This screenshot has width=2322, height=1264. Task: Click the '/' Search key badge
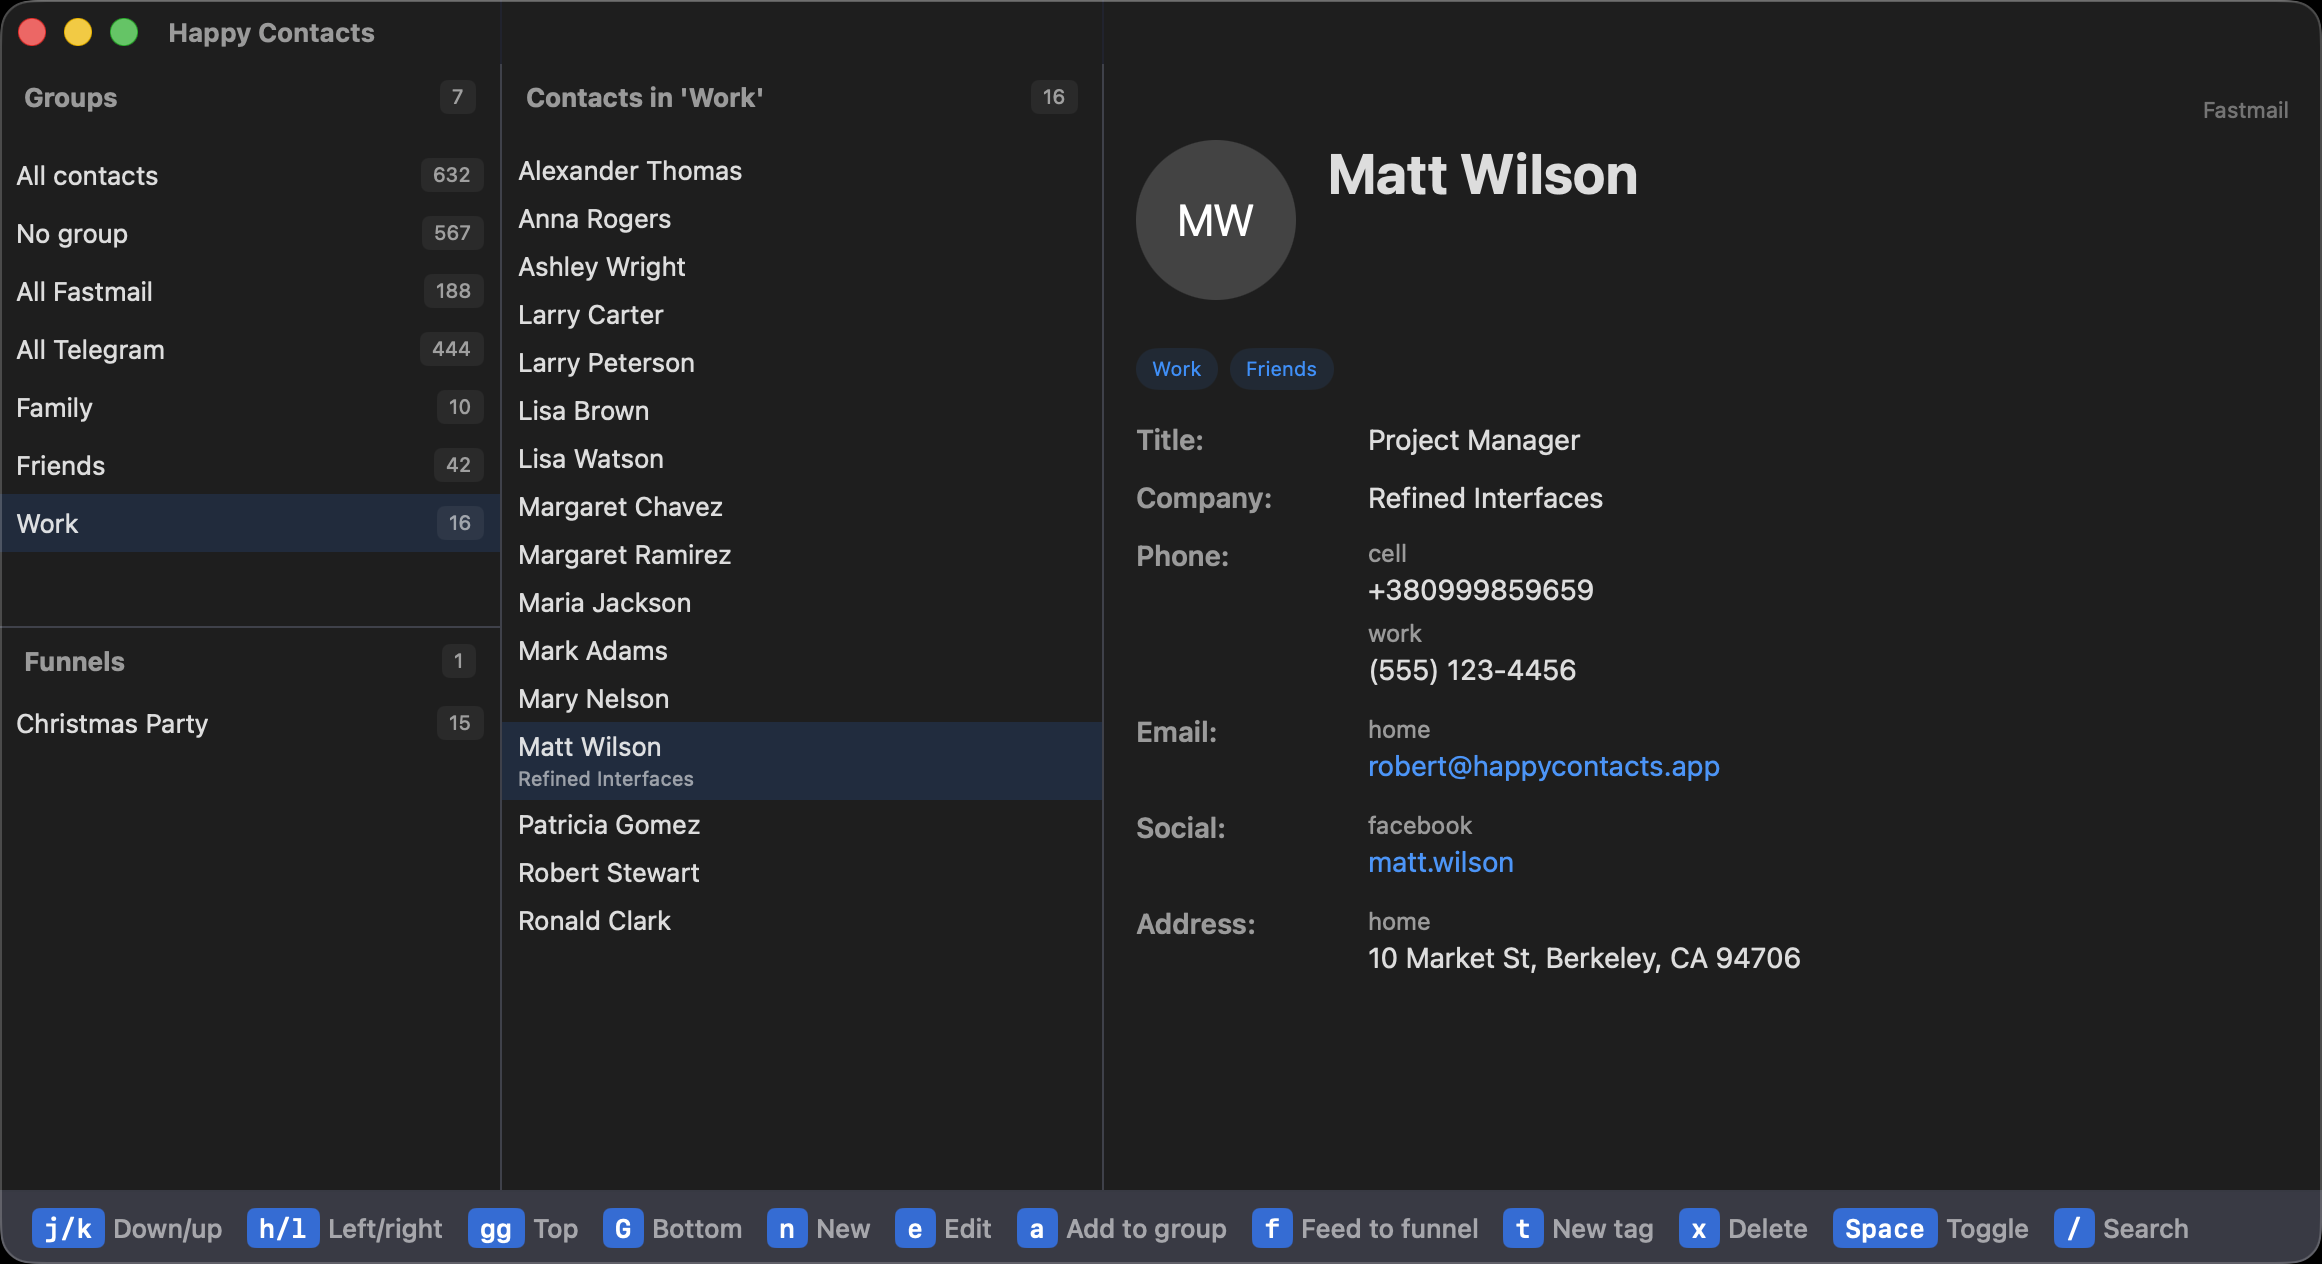2073,1228
